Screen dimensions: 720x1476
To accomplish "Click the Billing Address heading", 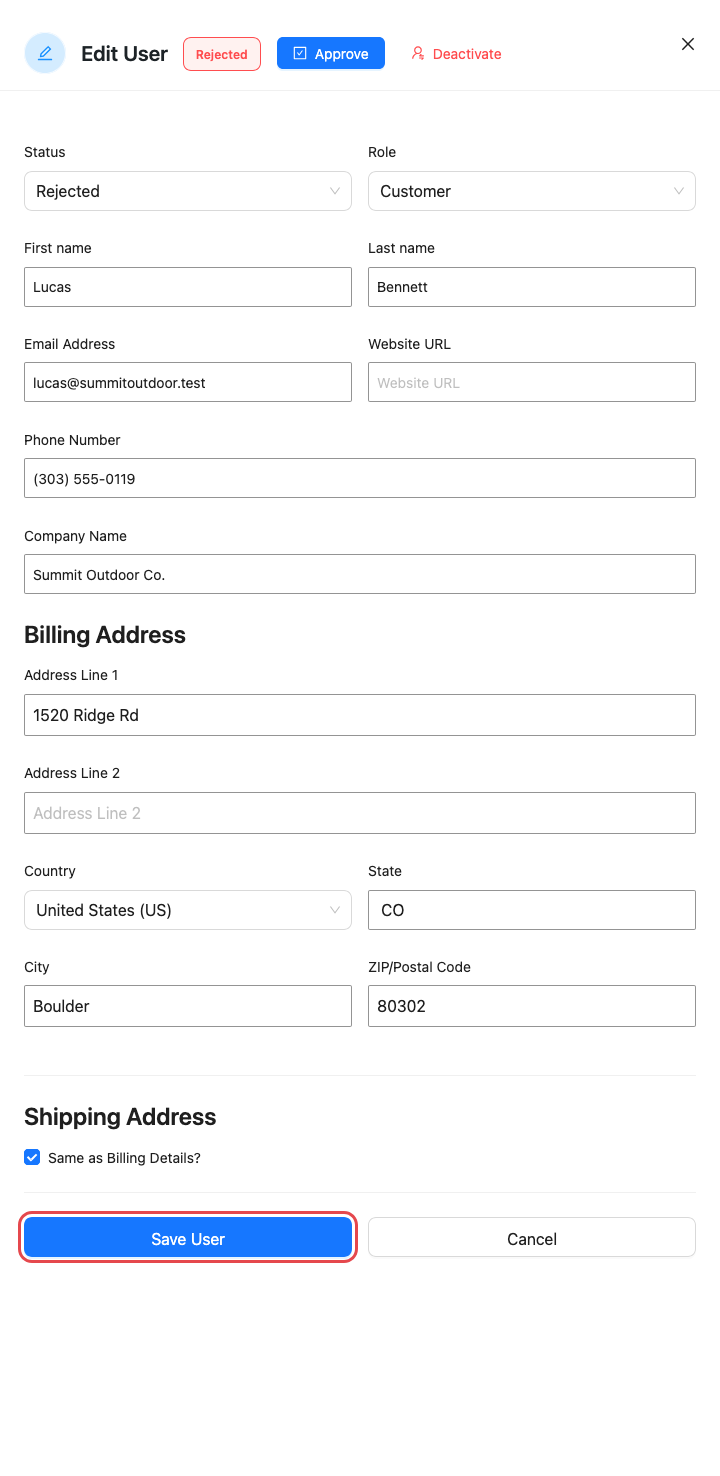I will coord(105,635).
